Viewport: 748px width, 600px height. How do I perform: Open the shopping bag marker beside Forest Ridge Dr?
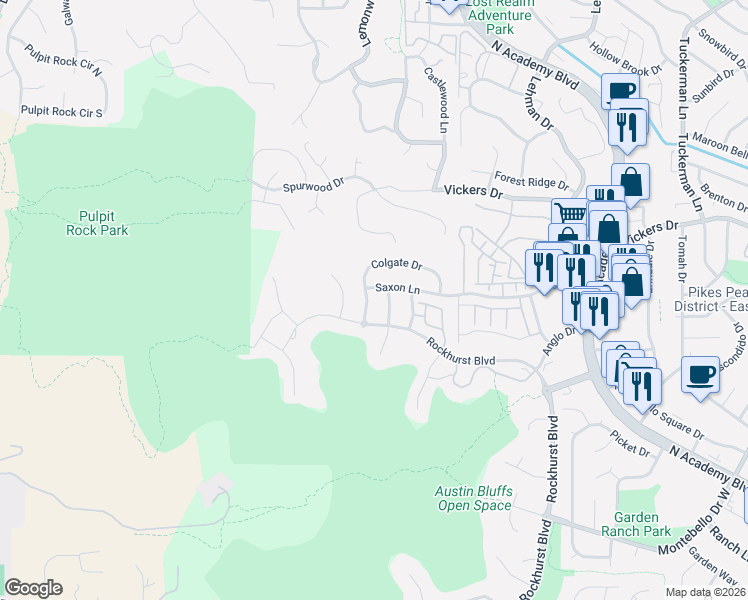(630, 182)
